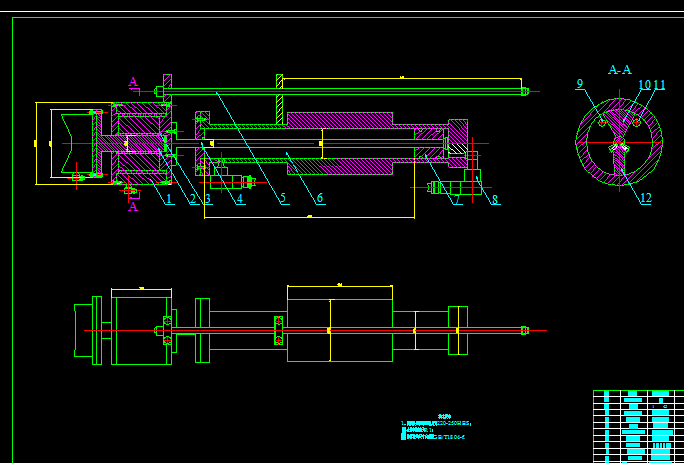
Task: Select the title block parts table
Action: 639,426
